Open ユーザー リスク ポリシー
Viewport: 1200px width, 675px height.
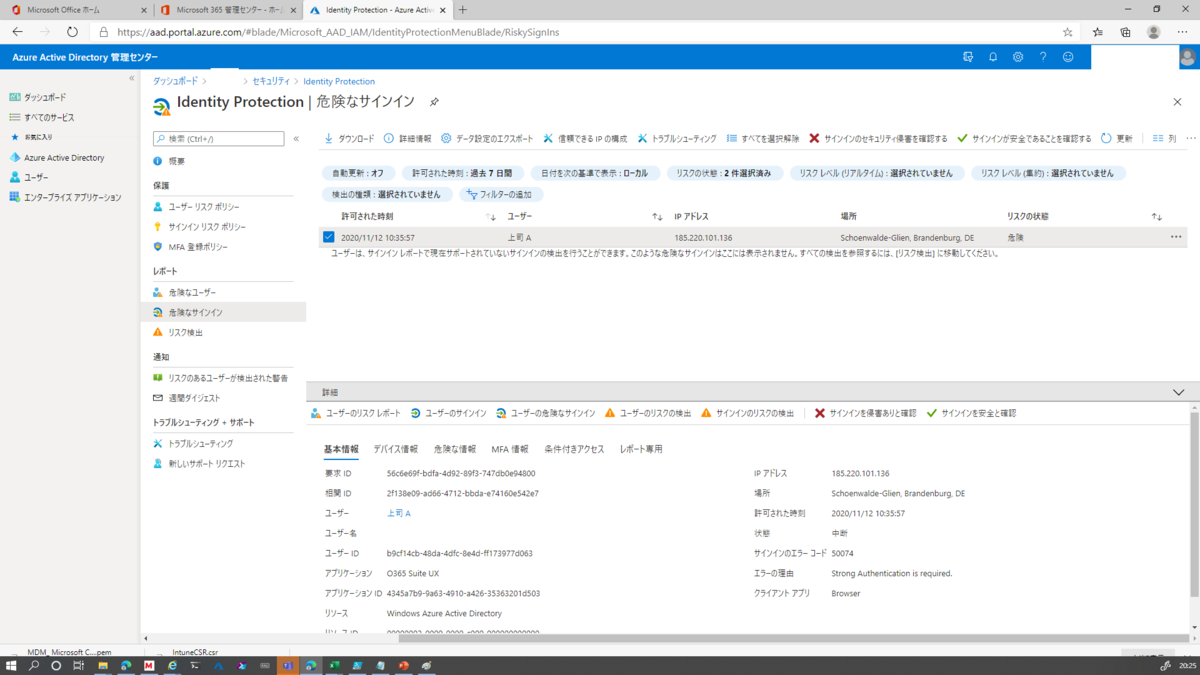(196, 206)
